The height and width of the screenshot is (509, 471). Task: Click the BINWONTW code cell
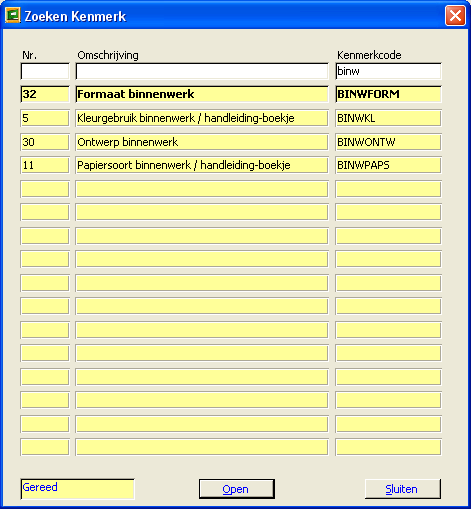(388, 142)
